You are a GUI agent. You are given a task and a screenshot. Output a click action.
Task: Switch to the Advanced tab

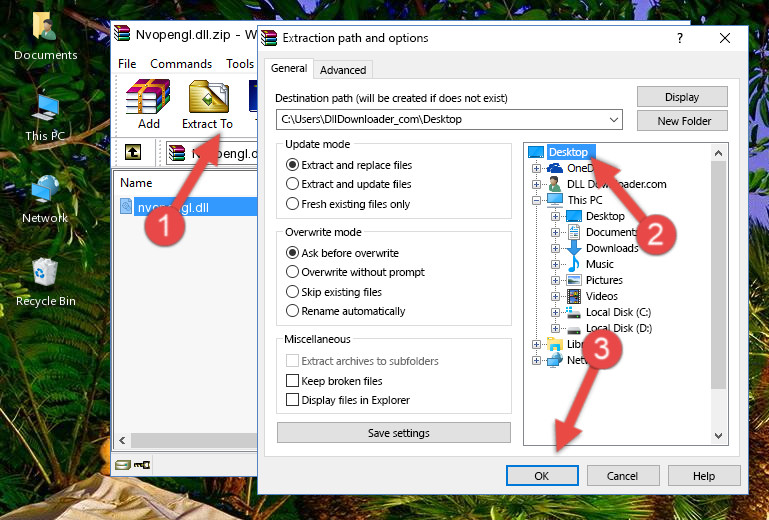343,70
